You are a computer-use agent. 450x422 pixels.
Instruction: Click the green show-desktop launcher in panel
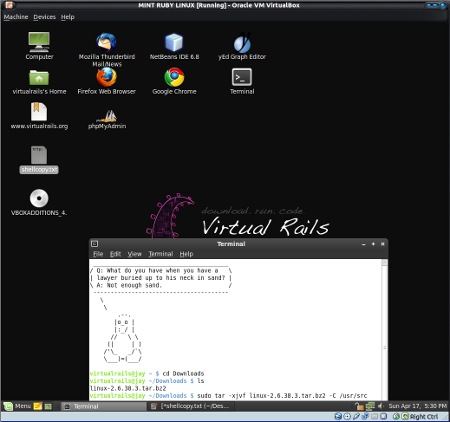(48, 406)
